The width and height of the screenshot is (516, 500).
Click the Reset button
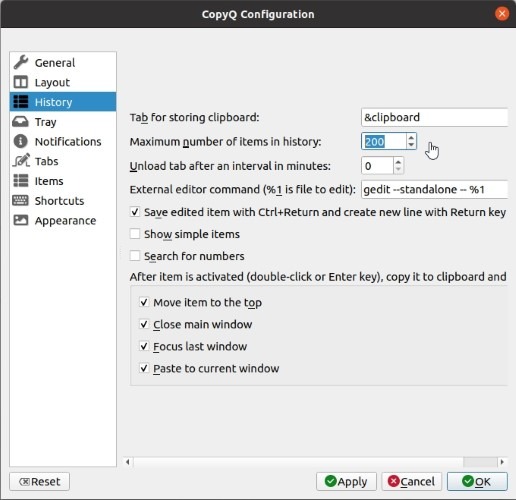click(40, 481)
